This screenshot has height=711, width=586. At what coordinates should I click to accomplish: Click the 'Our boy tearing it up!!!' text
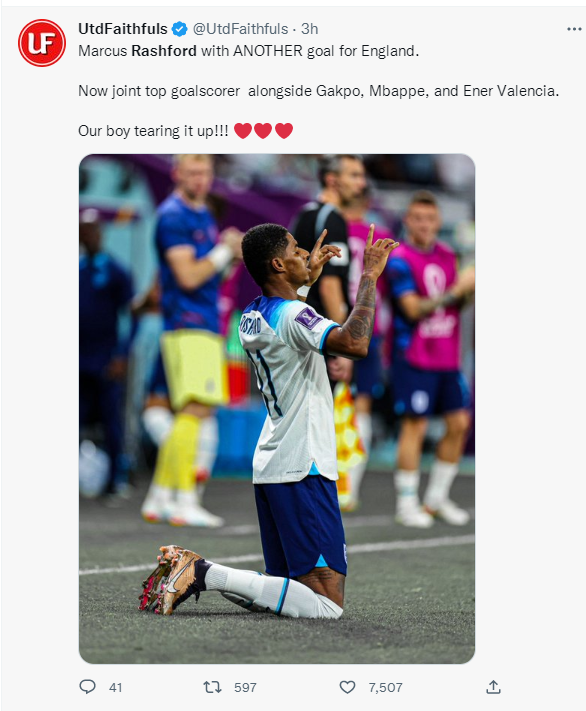click(153, 131)
